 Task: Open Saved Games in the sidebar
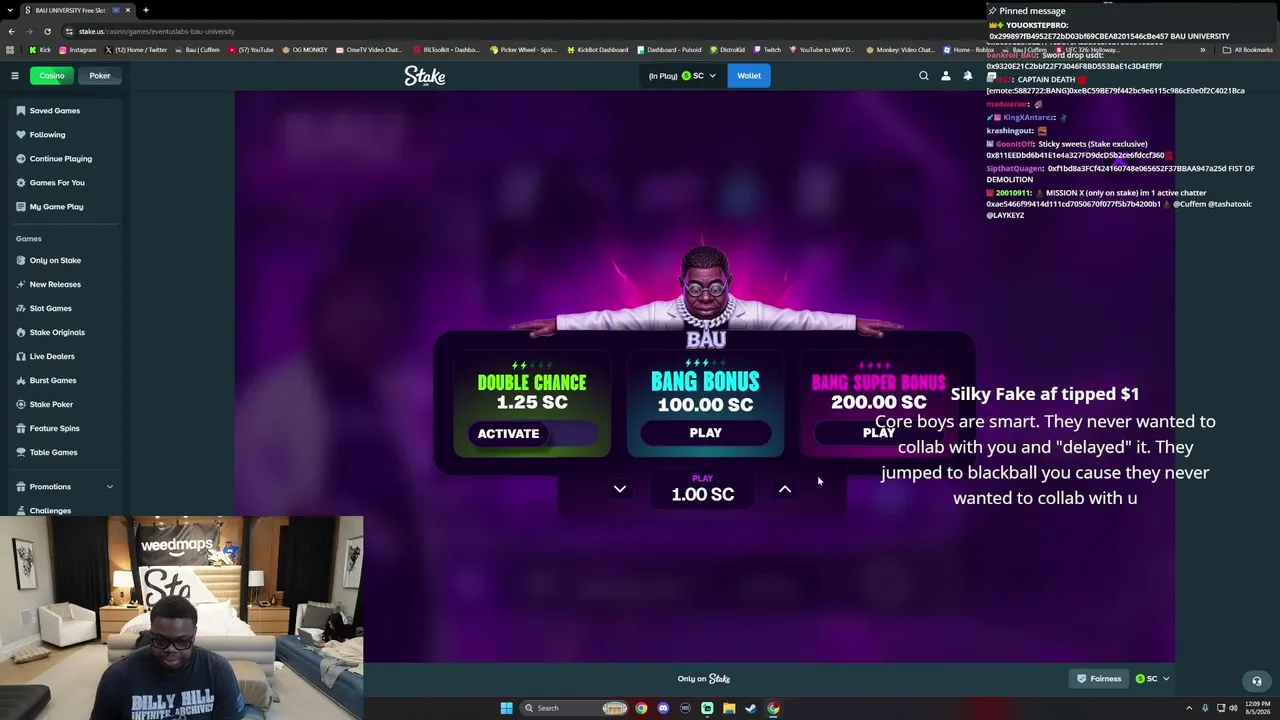pyautogui.click(x=65, y=111)
